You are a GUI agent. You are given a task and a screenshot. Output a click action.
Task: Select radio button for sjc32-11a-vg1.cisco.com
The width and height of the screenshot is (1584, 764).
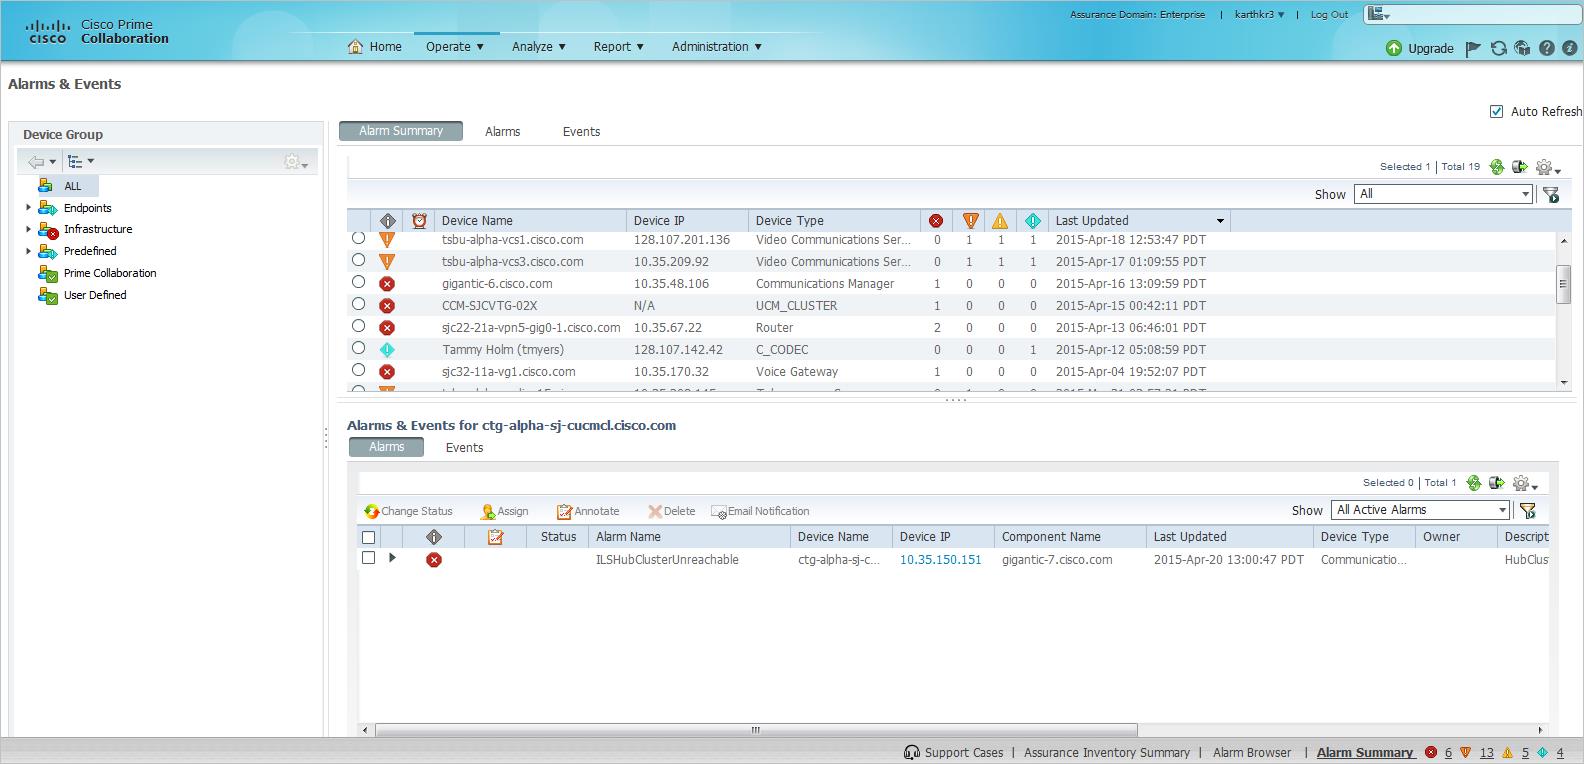[358, 370]
